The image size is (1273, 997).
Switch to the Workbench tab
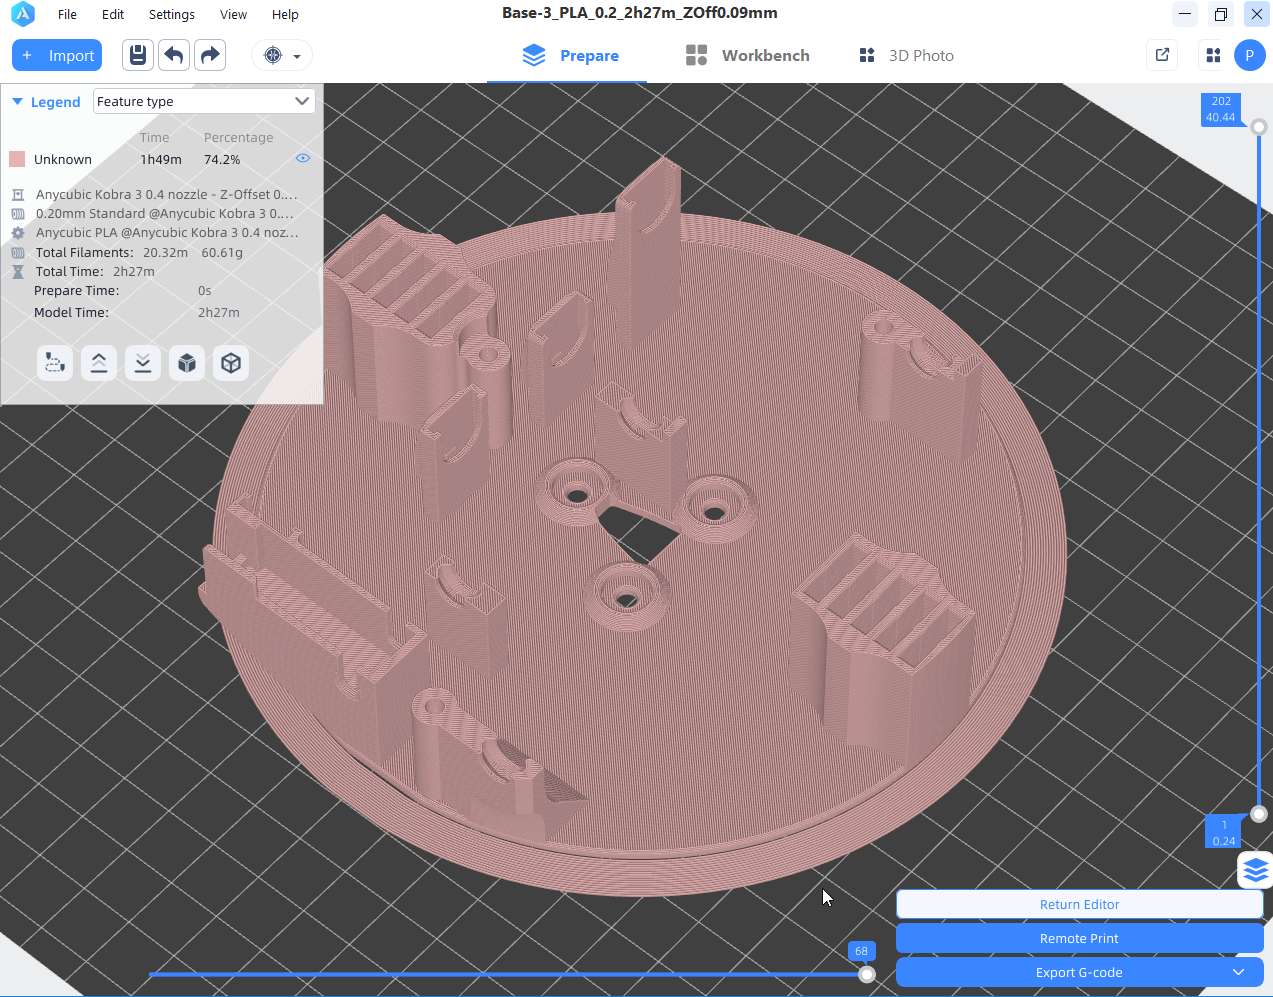(748, 55)
